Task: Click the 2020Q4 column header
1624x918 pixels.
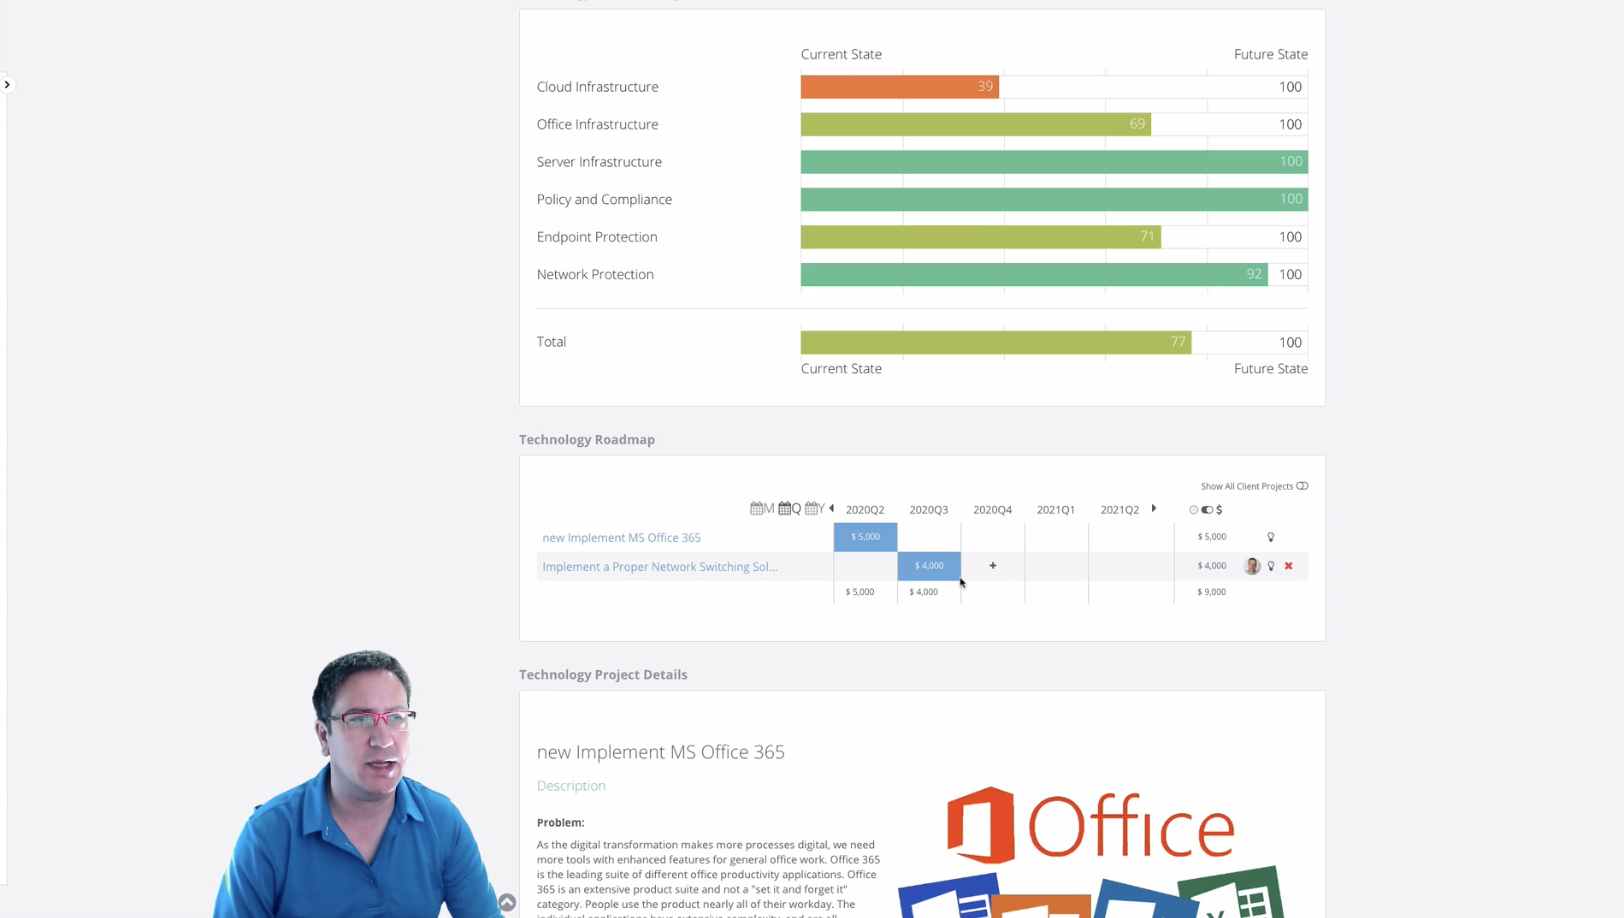Action: tap(993, 510)
